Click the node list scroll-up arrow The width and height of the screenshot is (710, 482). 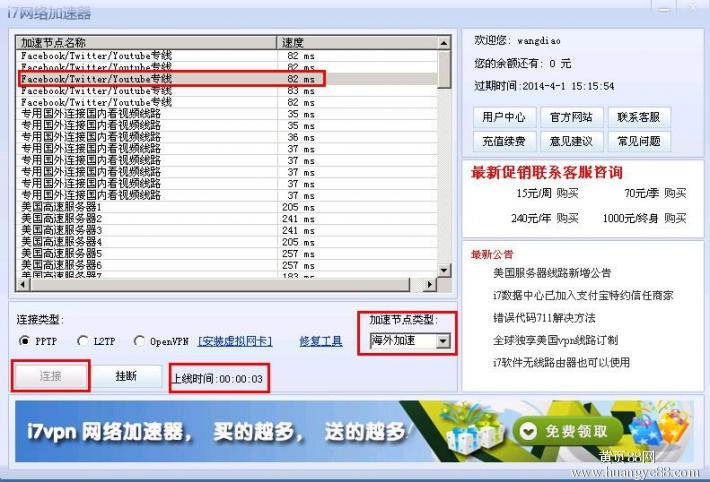pos(444,43)
